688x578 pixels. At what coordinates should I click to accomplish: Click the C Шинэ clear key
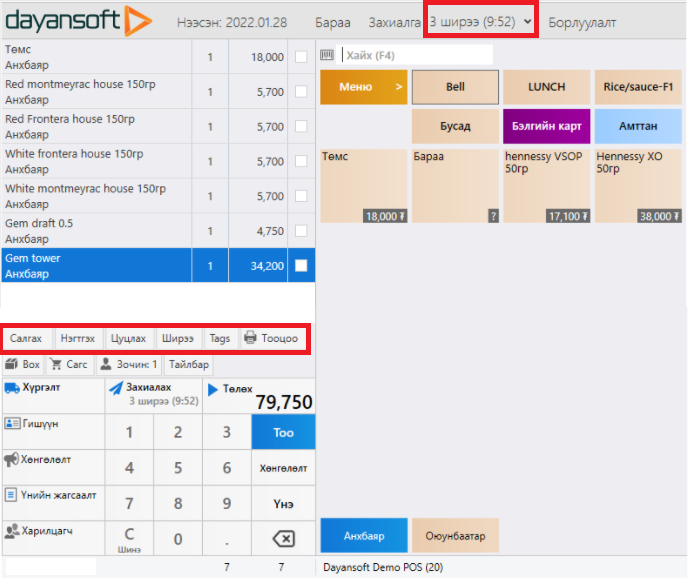[129, 539]
